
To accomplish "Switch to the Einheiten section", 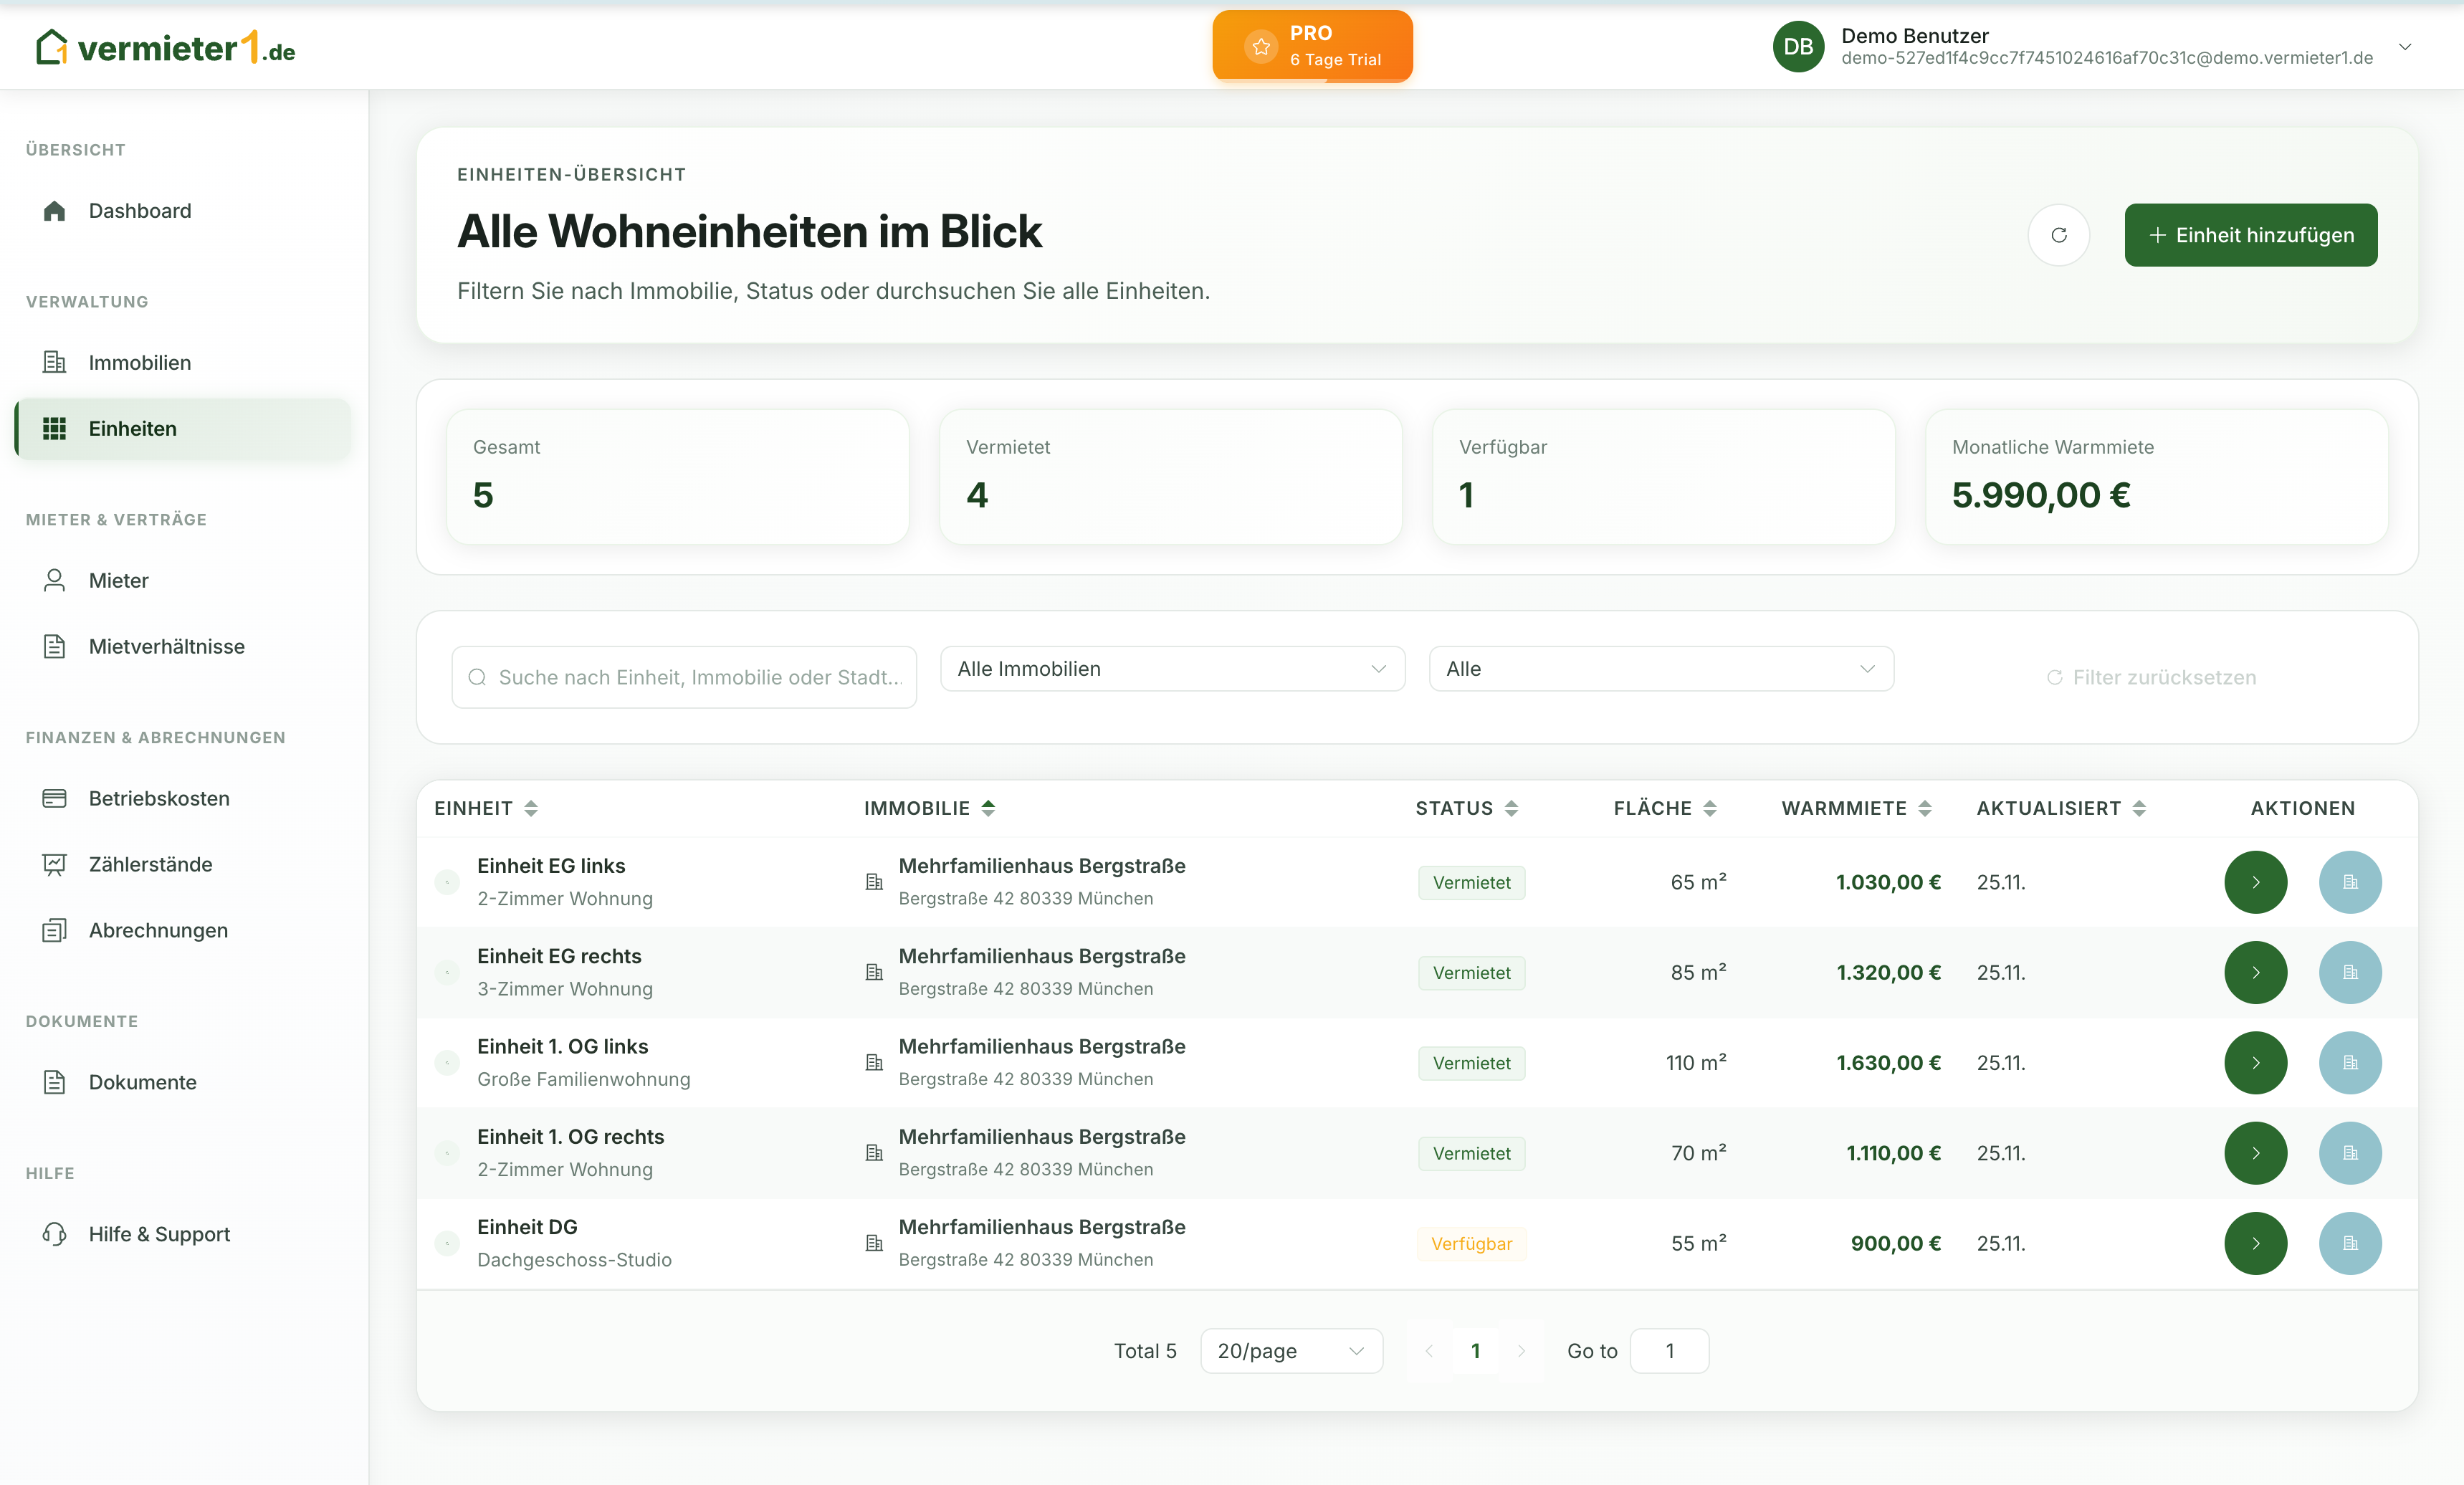I will point(132,428).
